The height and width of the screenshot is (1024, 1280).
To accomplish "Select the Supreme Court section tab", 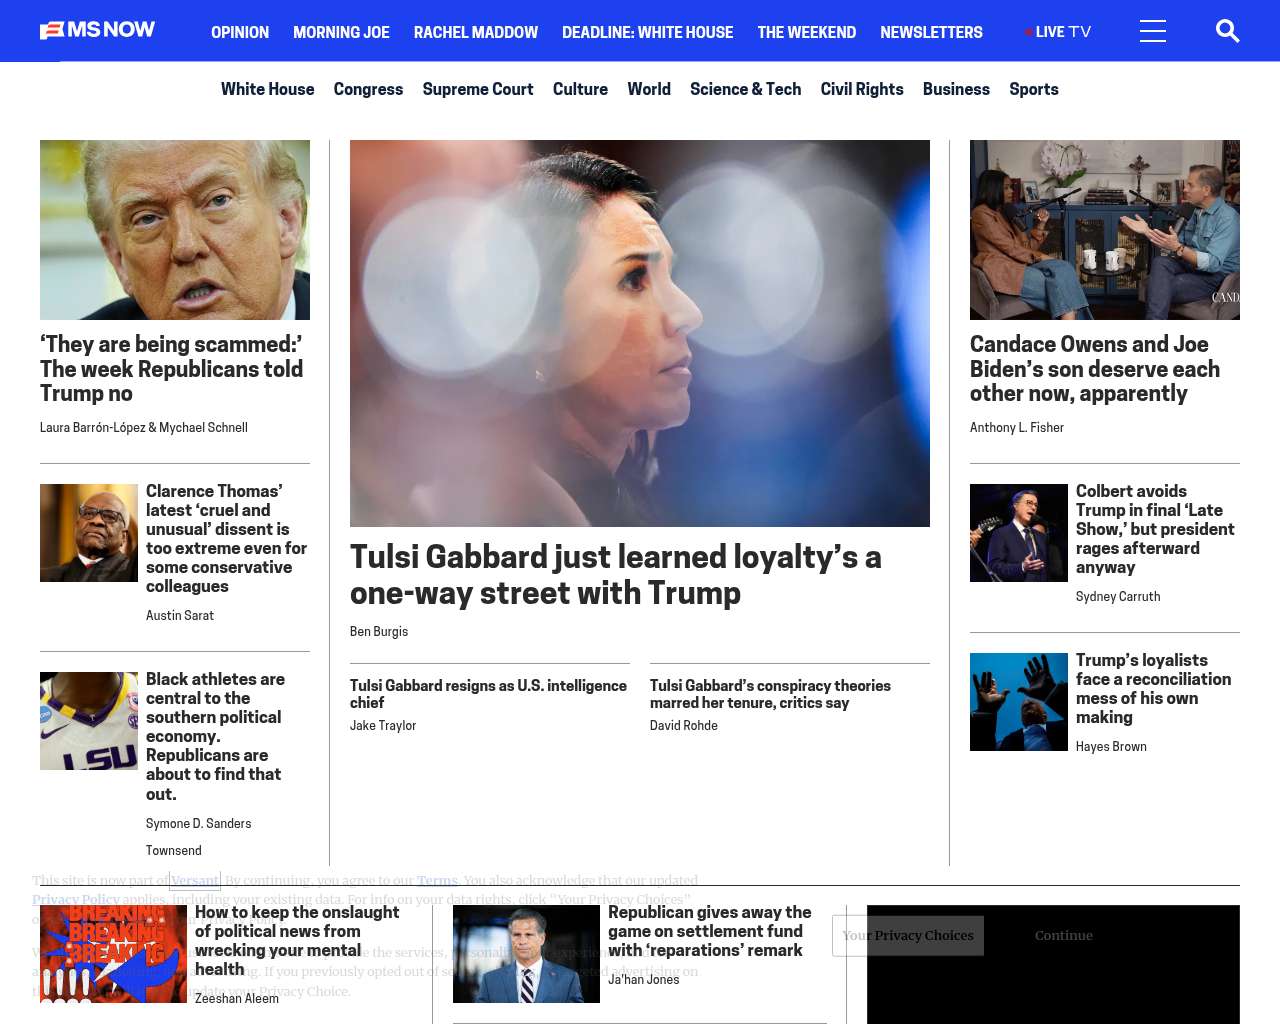I will coord(478,89).
